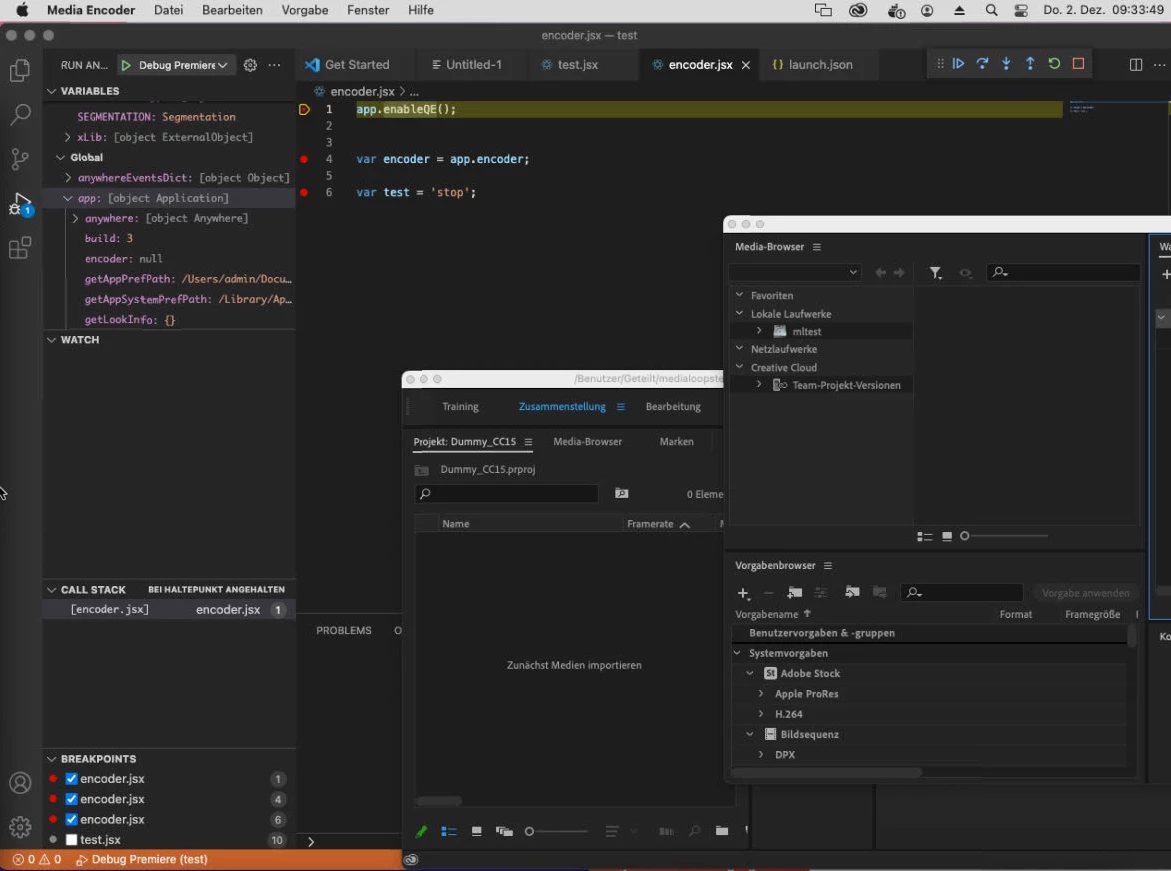This screenshot has width=1171, height=871.
Task: Open the Search view in activity bar
Action: click(x=20, y=114)
